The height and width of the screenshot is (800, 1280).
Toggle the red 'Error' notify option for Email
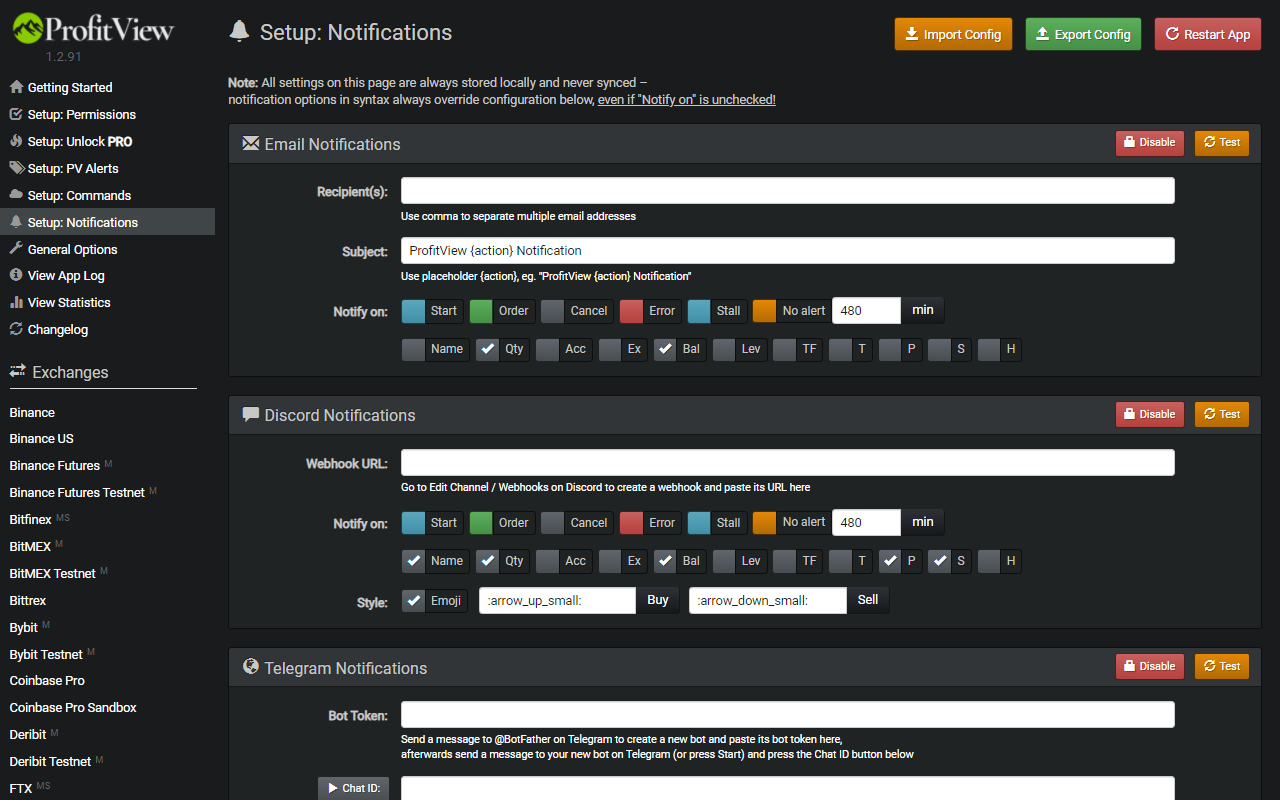click(x=632, y=311)
